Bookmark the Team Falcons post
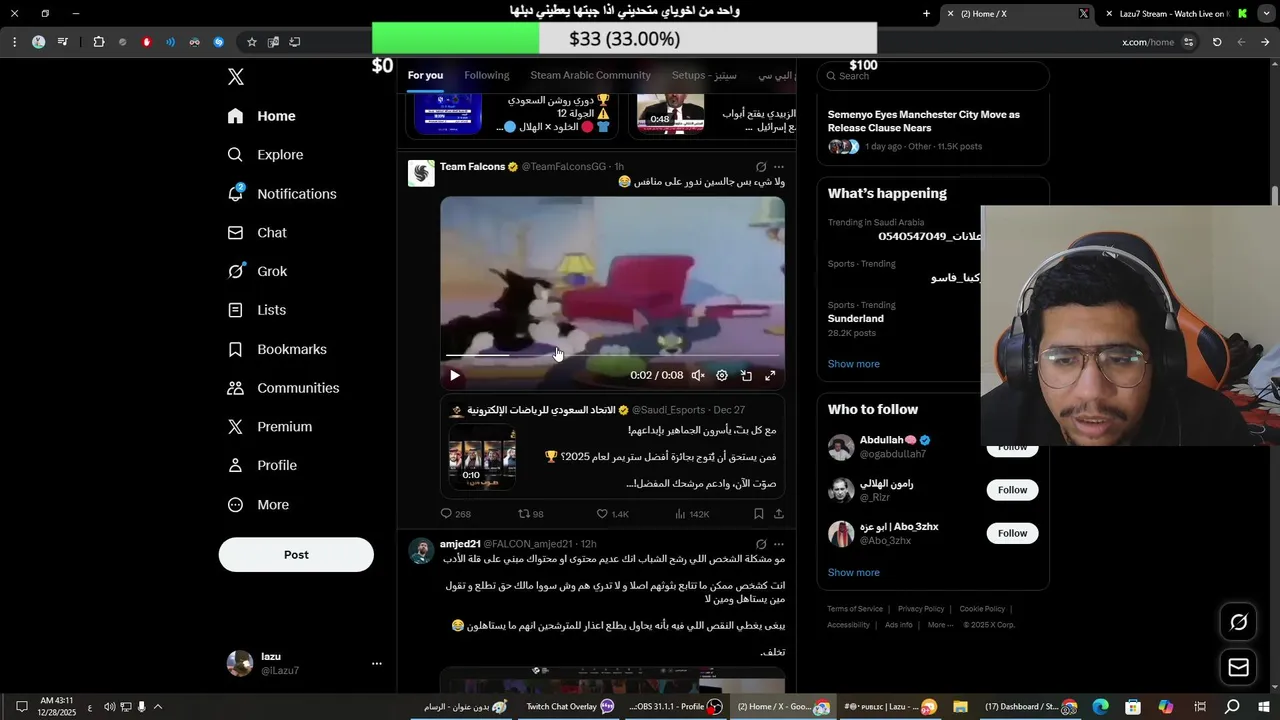Image resolution: width=1280 pixels, height=720 pixels. [x=759, y=514]
